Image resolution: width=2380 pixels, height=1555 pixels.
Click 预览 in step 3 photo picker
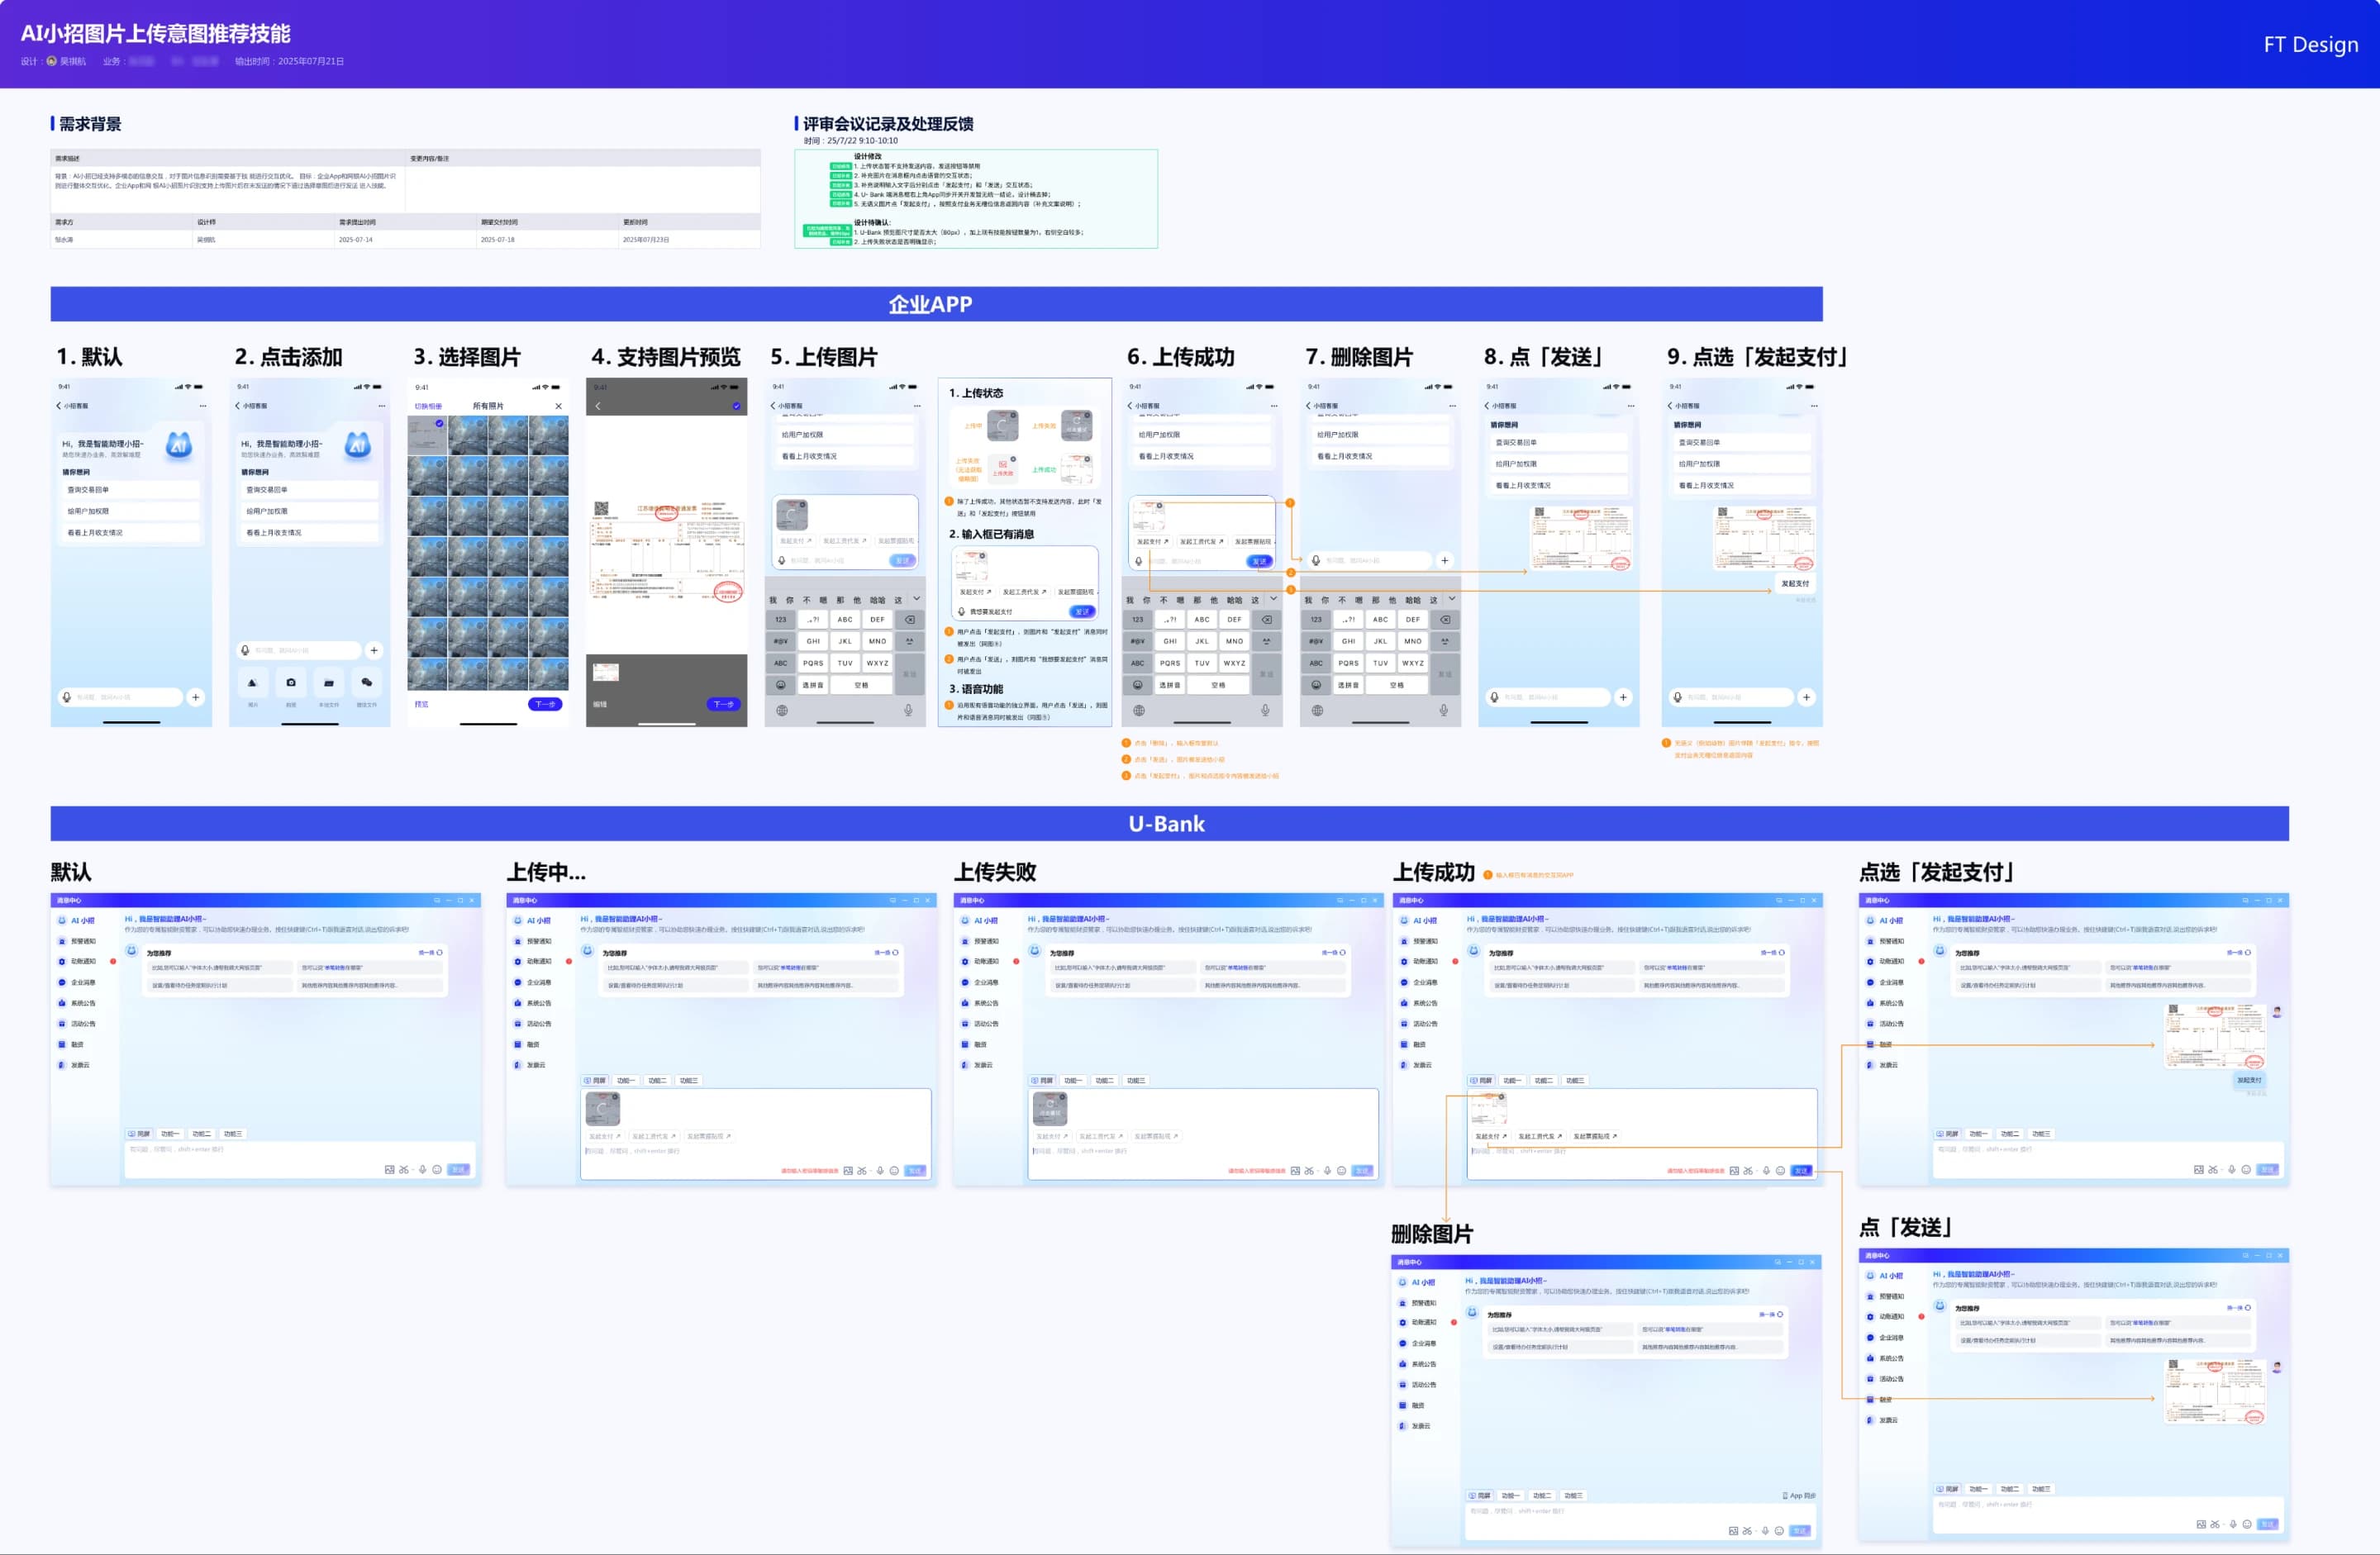(422, 704)
